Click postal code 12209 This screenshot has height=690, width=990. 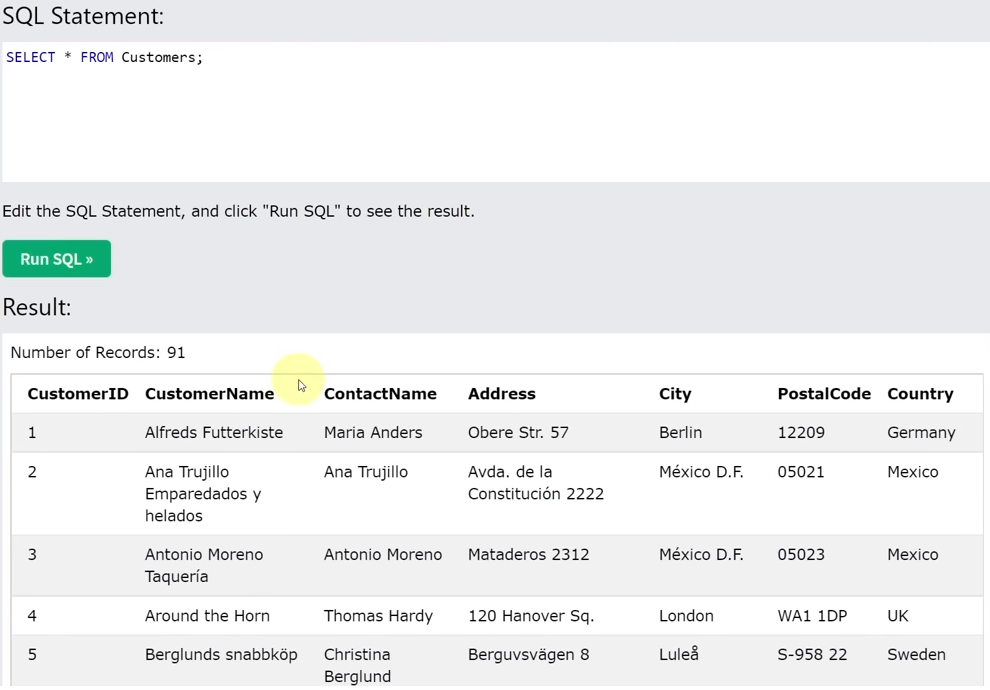801,432
